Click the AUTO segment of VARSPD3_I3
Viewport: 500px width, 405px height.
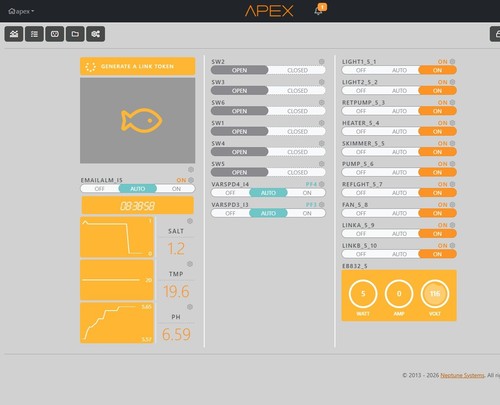coord(268,213)
